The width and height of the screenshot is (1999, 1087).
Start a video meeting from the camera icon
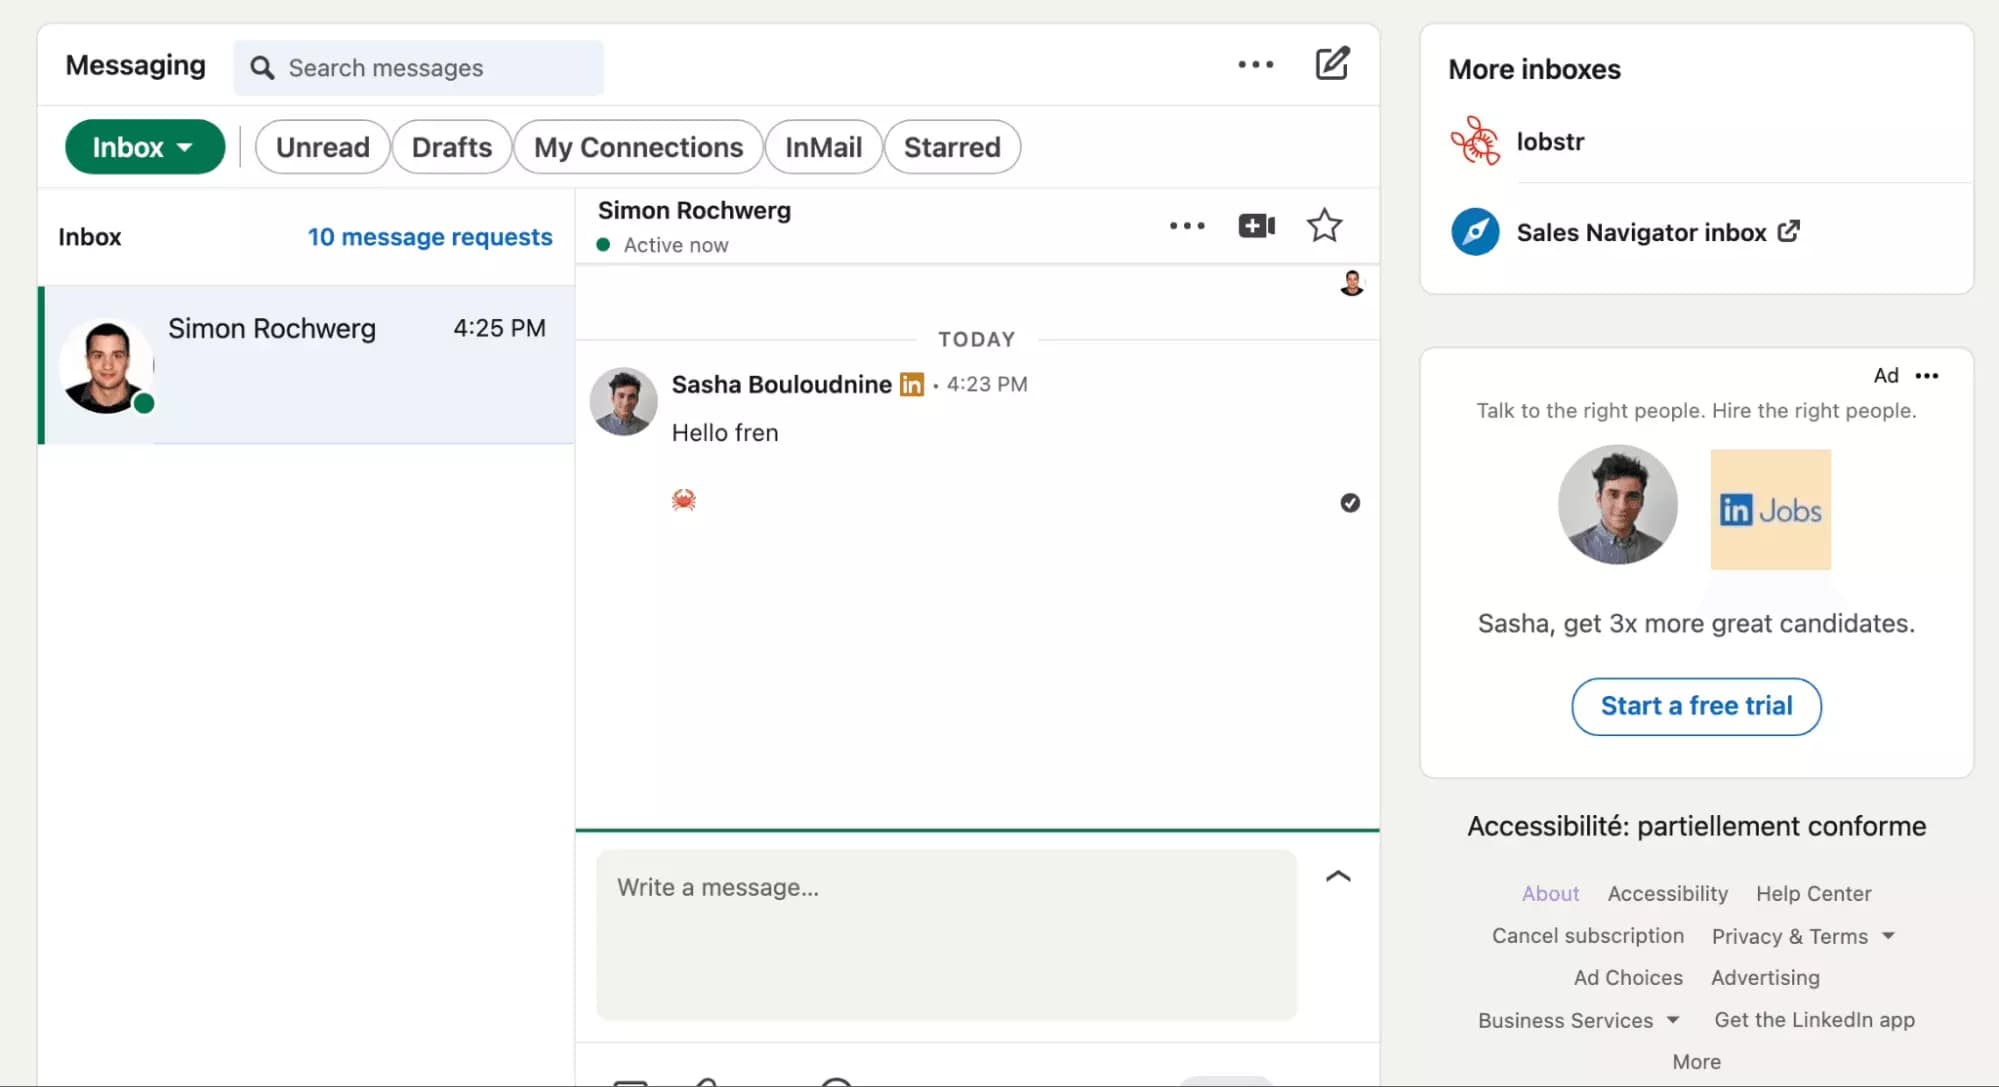pos(1255,225)
